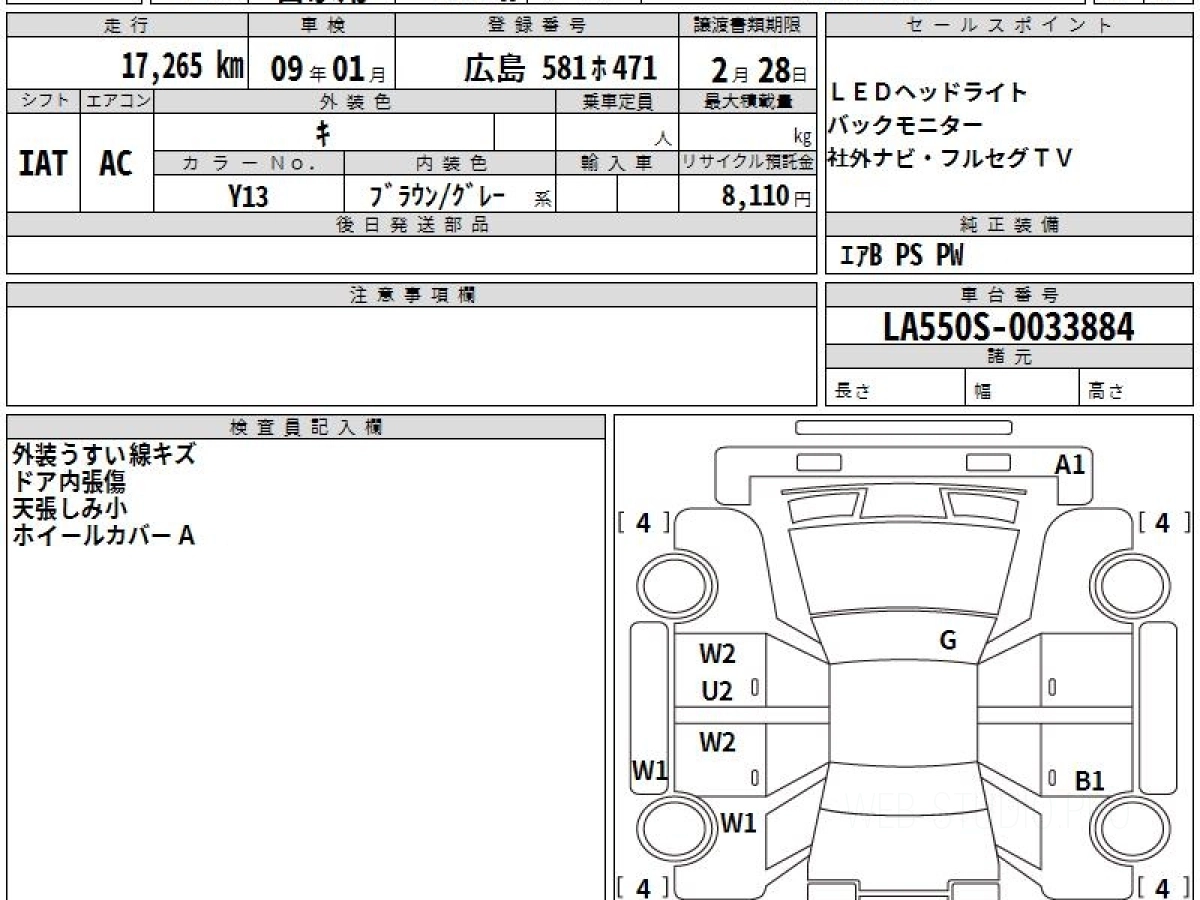Click the W1 mark beside the rear wheel arch
The width and height of the screenshot is (1200, 900).
coord(738,824)
